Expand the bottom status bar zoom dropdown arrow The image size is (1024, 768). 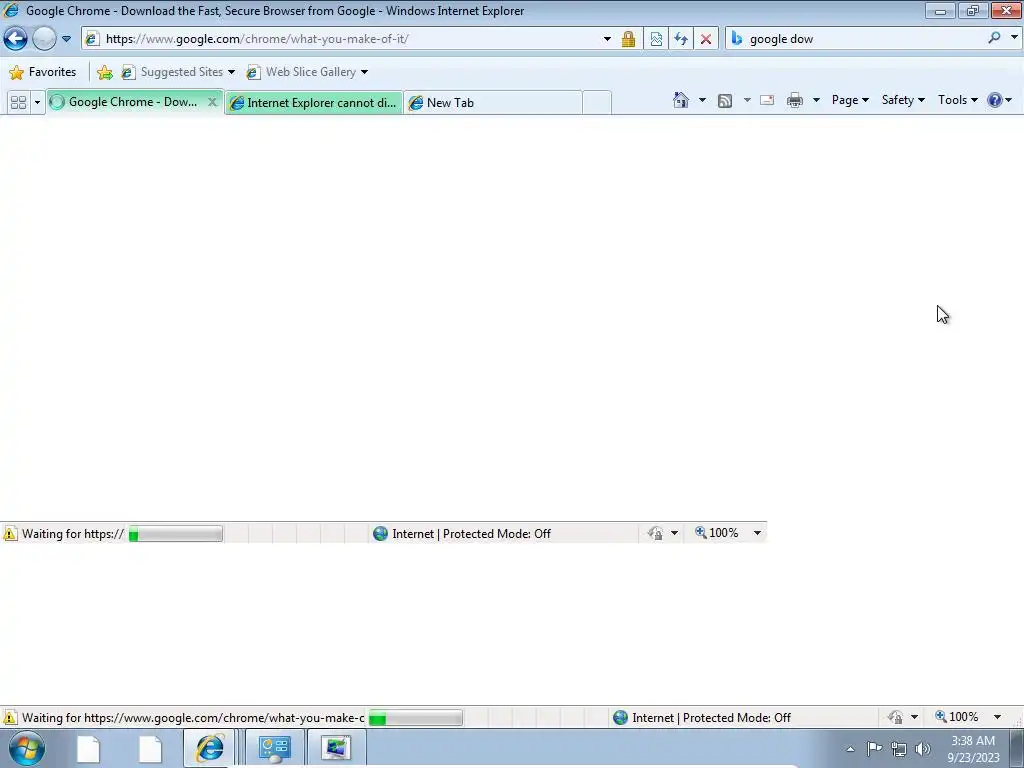pos(997,717)
